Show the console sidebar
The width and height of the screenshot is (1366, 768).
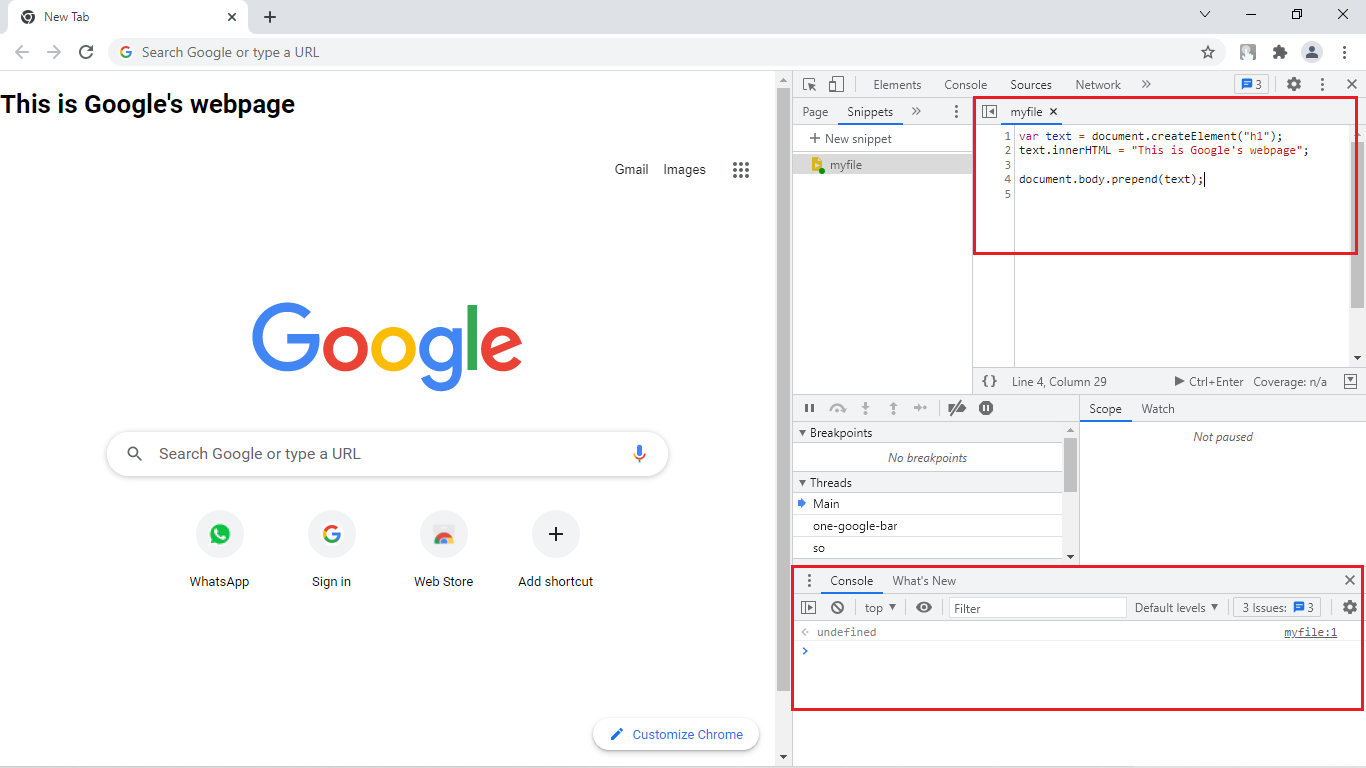tap(809, 608)
